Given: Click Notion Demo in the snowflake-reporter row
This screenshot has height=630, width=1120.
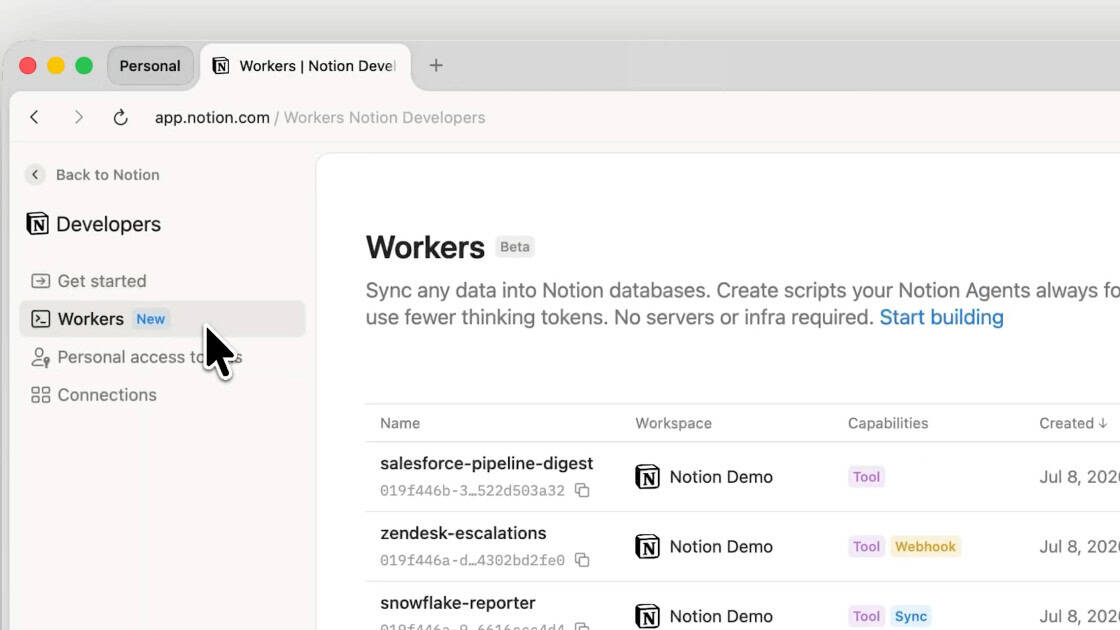Looking at the screenshot, I should pos(721,616).
